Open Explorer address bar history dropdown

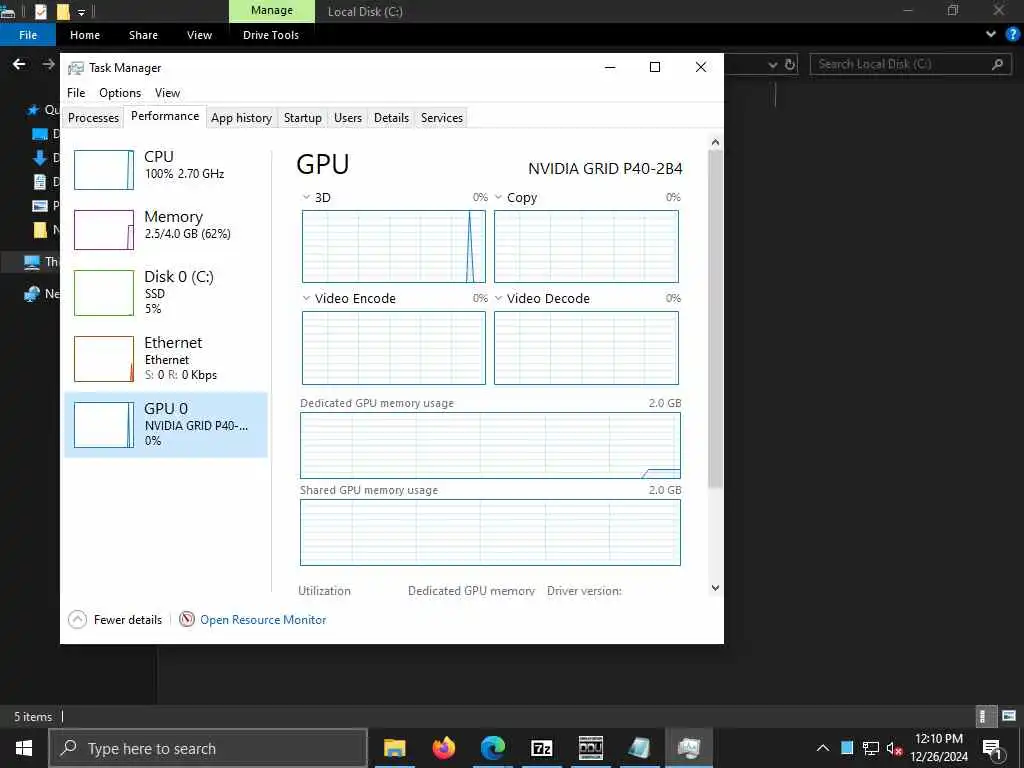[x=773, y=65]
